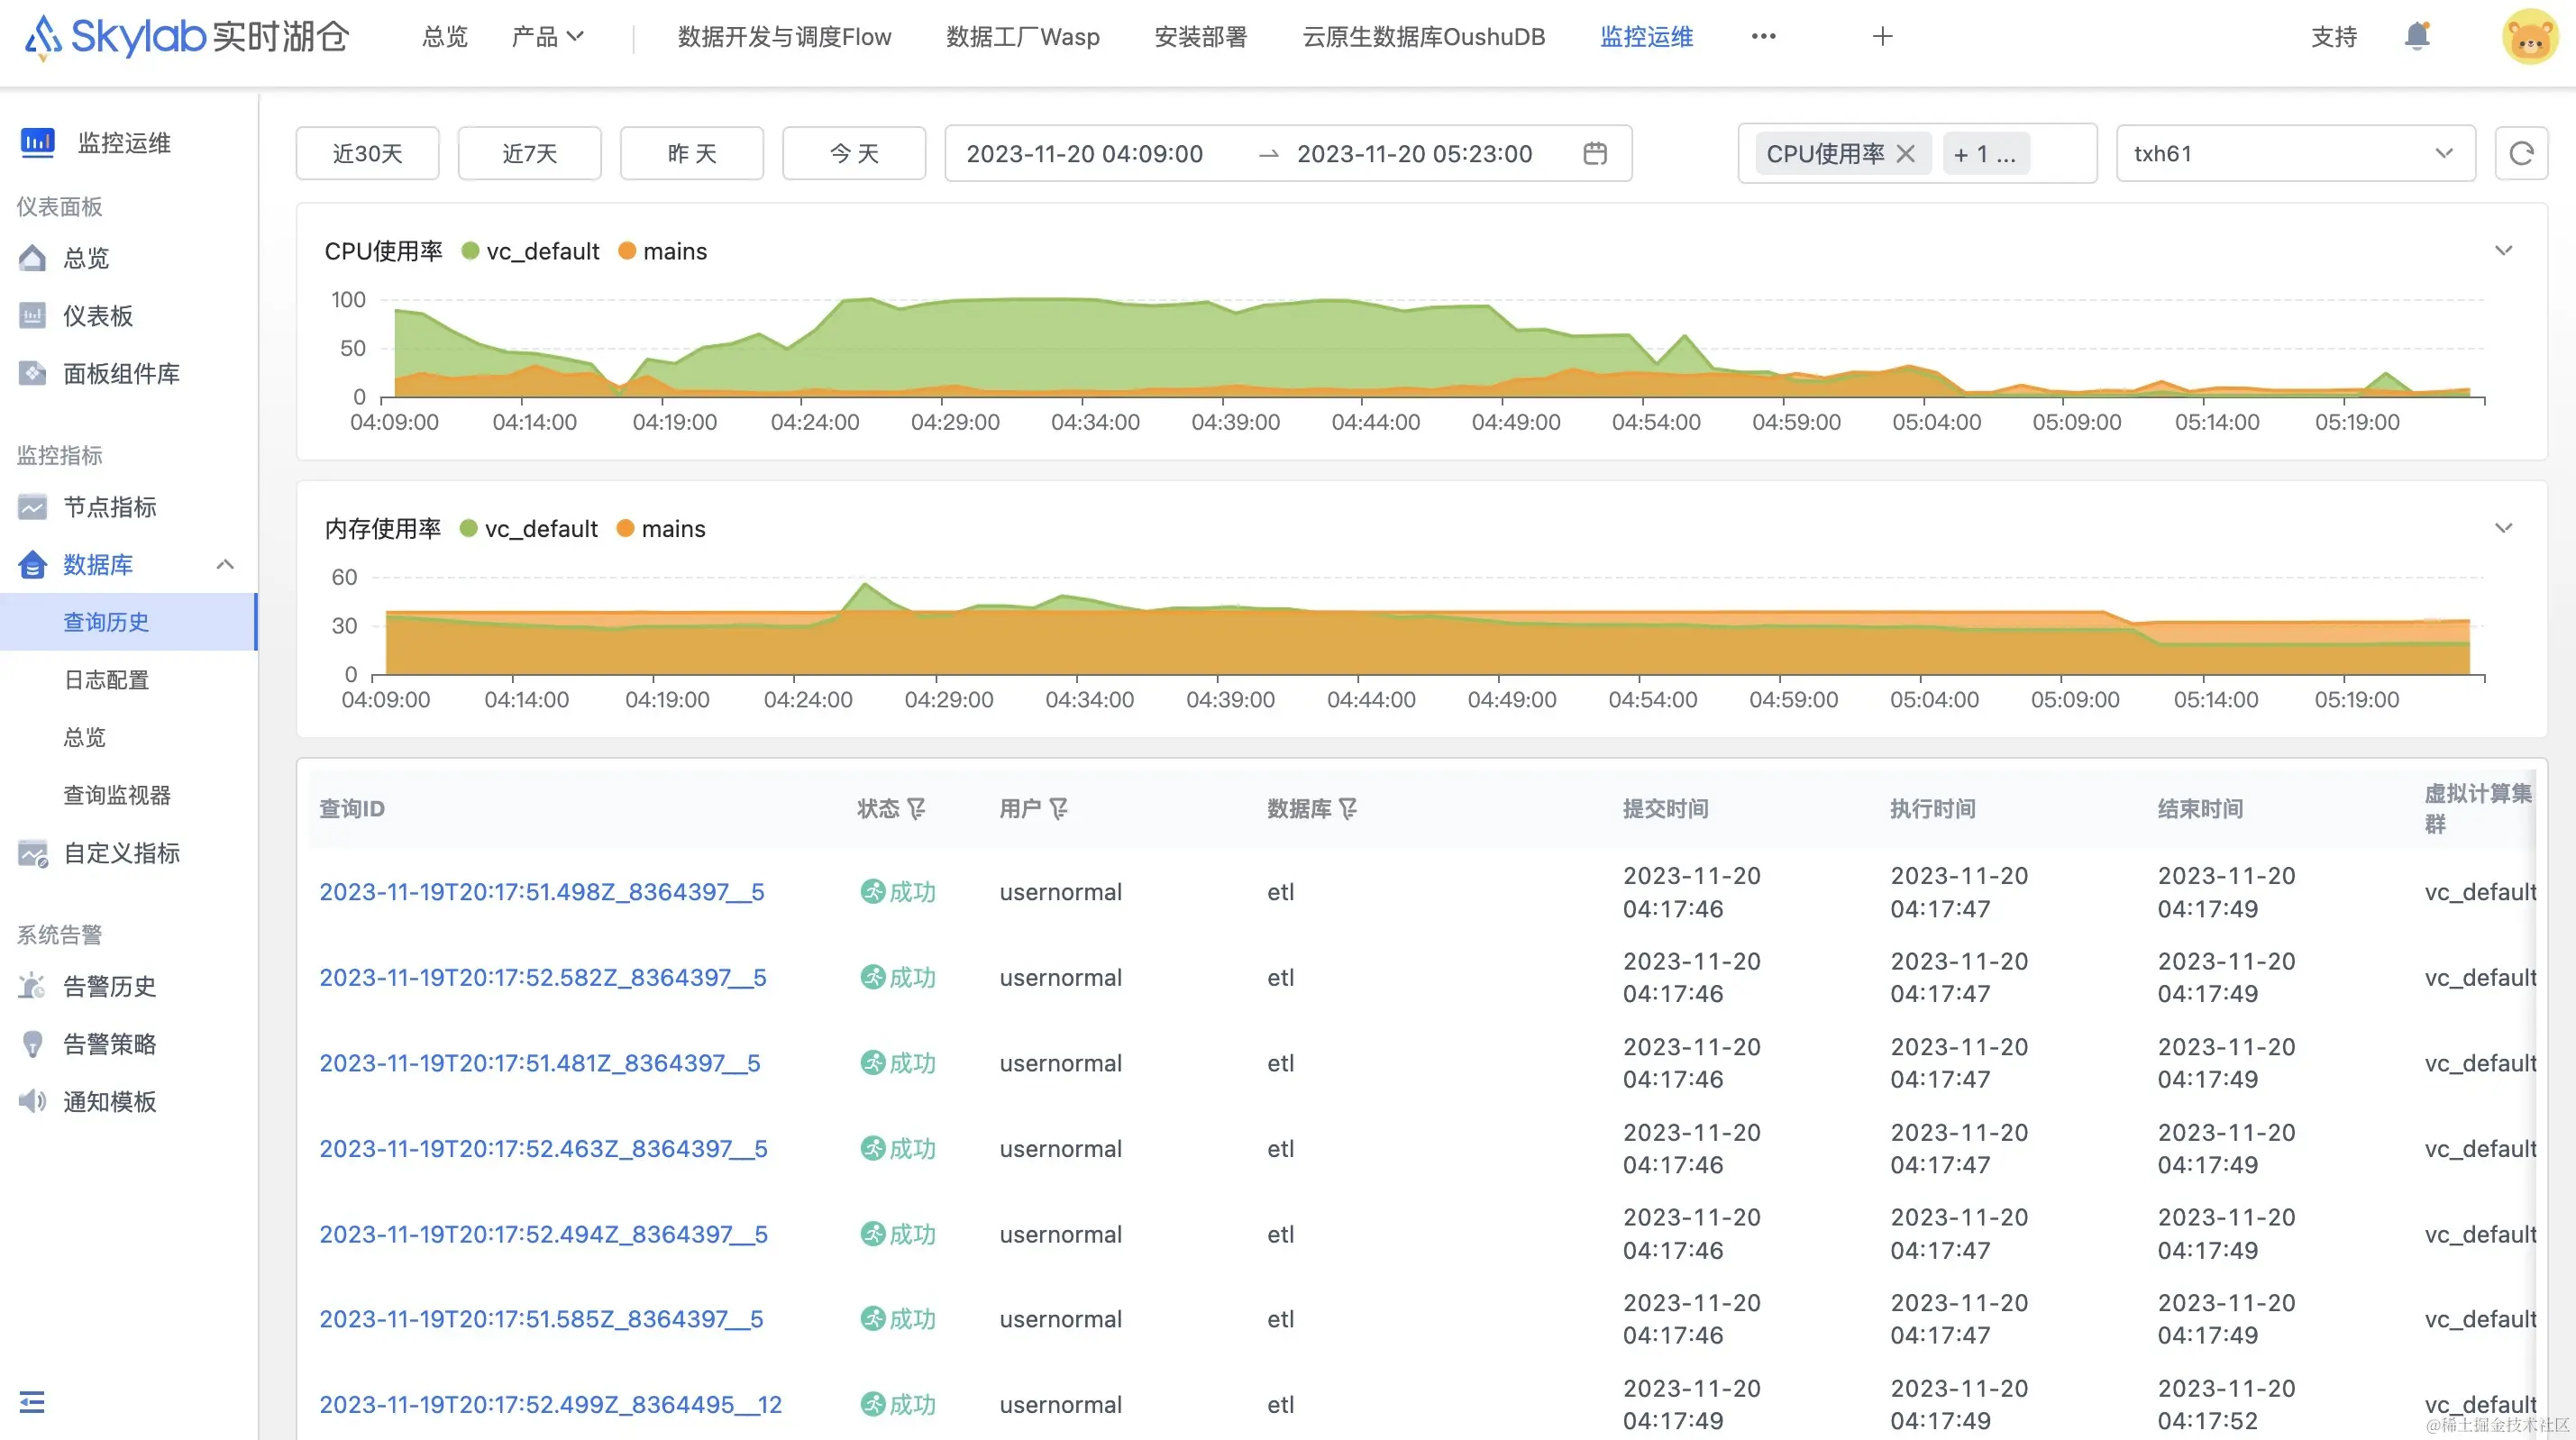Click the notification bell icon

[x=2416, y=37]
